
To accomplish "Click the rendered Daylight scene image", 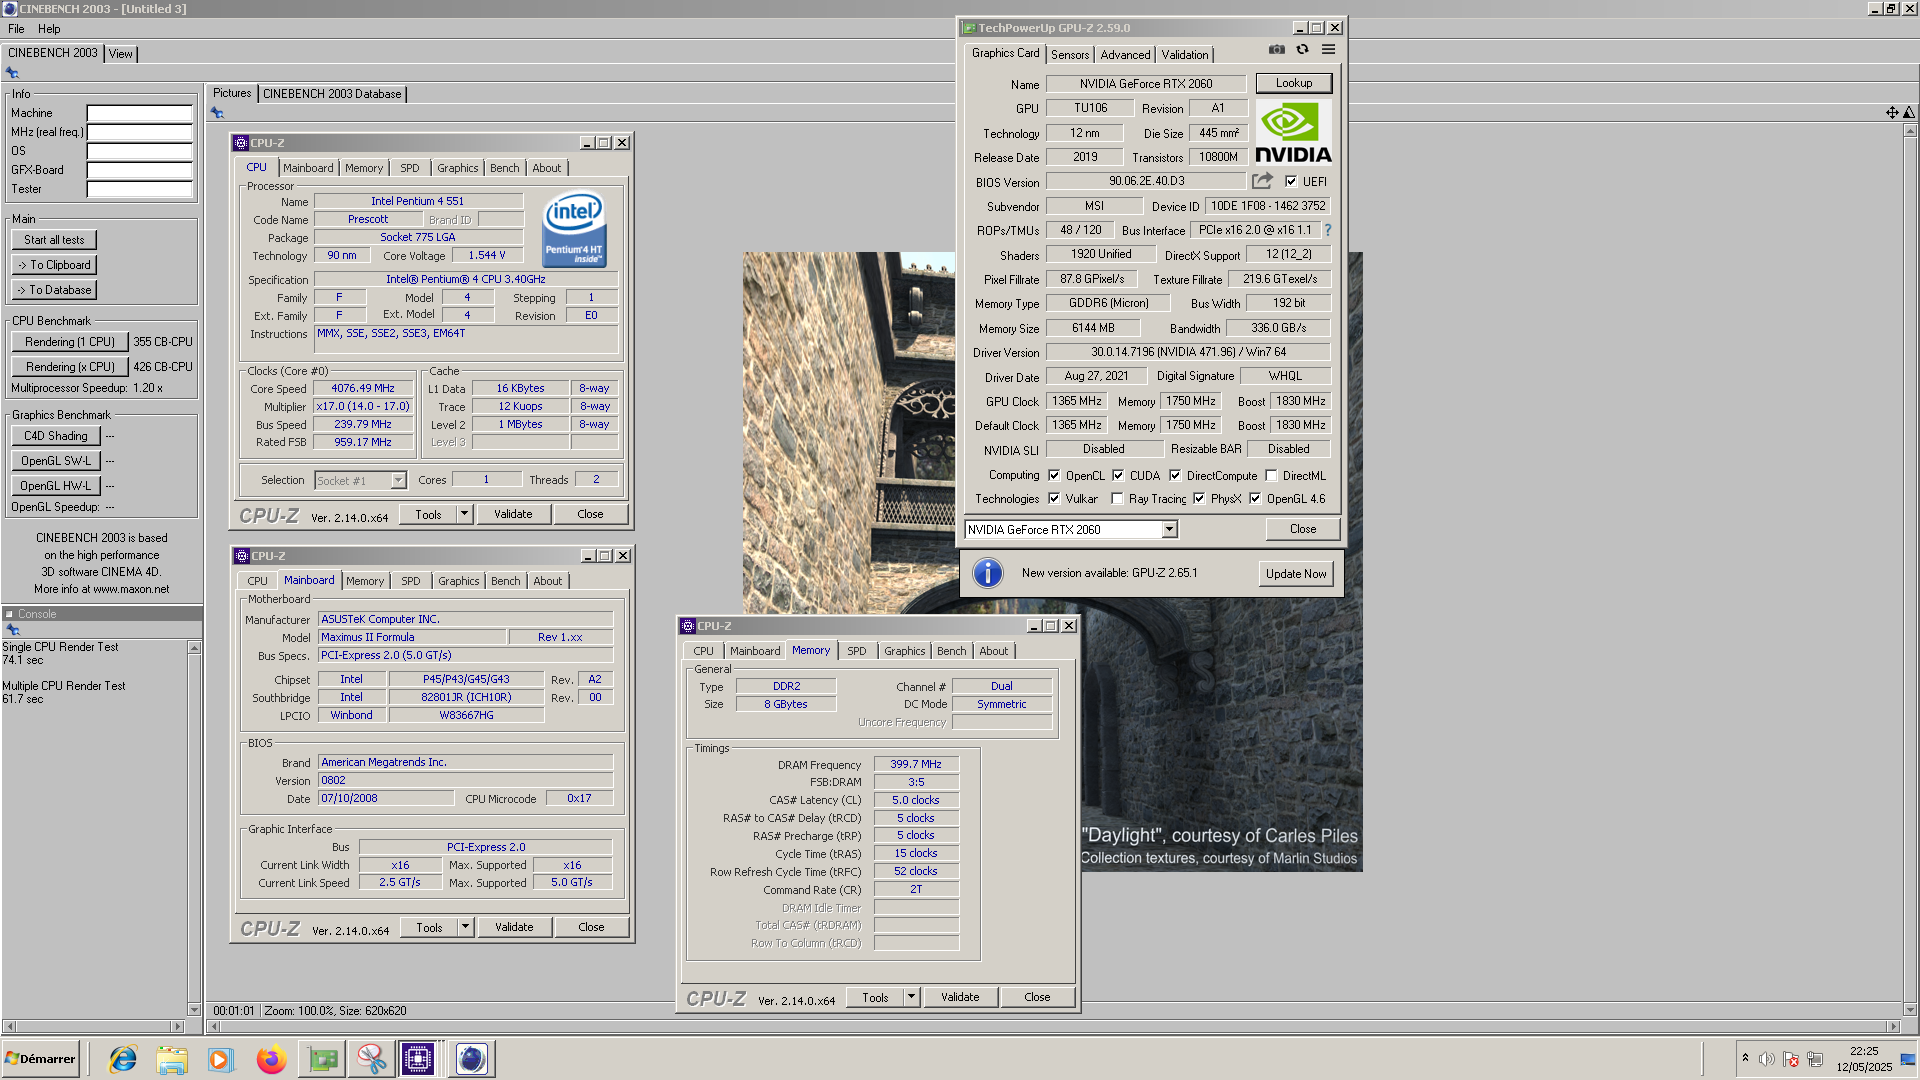I will (1052, 561).
